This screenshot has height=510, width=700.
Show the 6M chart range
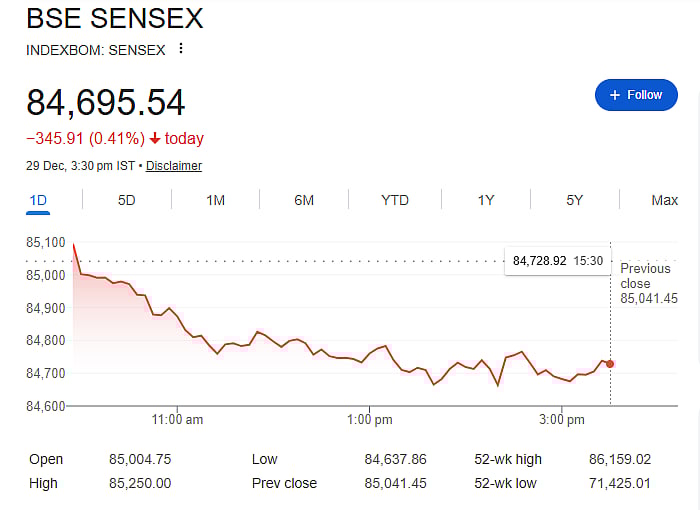(x=304, y=200)
